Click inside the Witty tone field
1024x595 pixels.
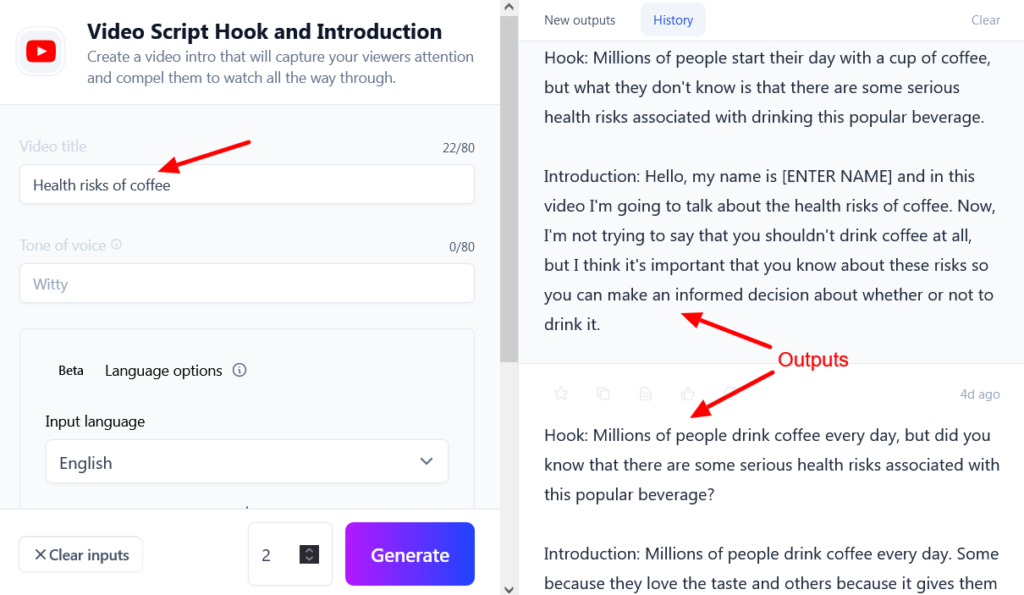(246, 283)
